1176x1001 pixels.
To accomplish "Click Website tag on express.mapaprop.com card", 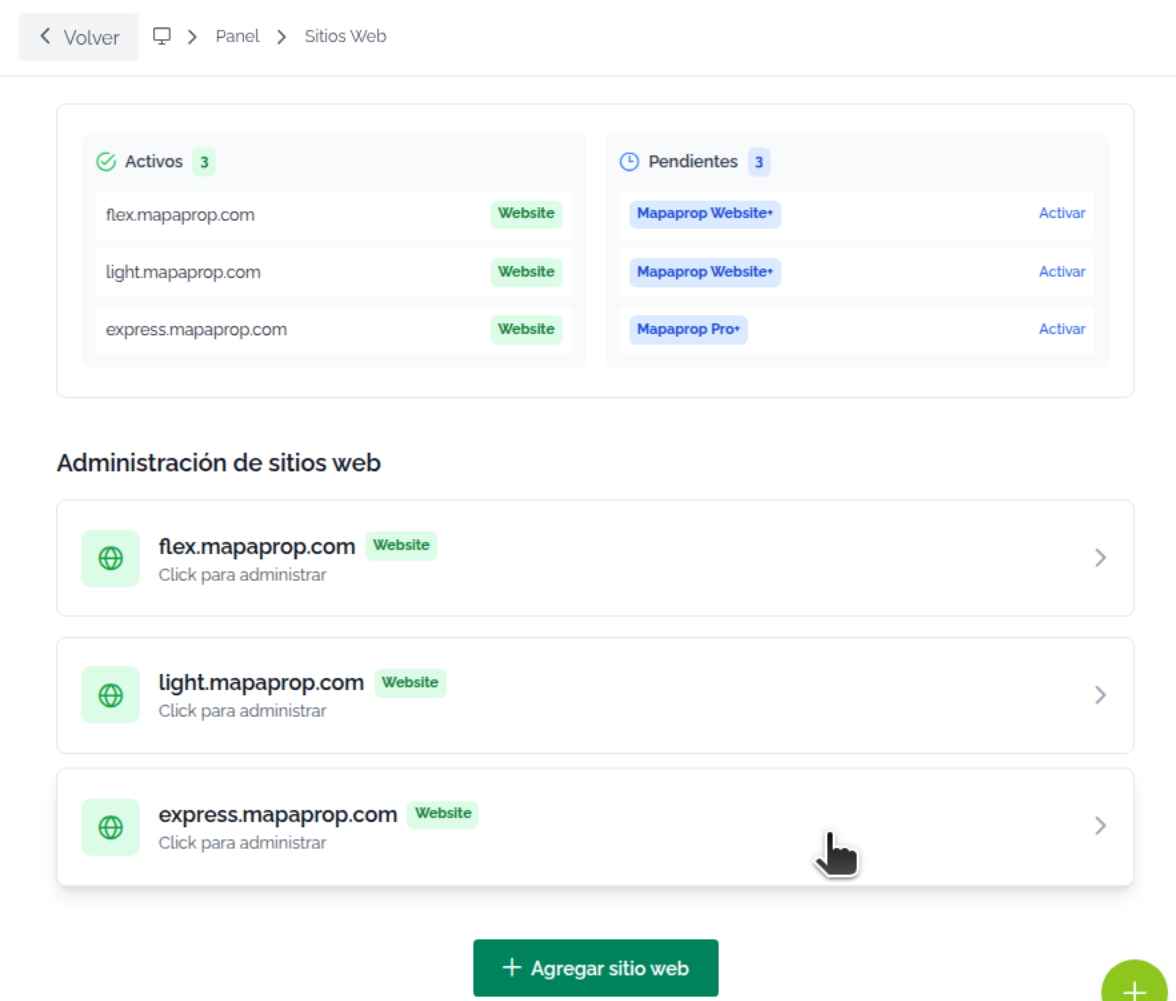I will (442, 814).
